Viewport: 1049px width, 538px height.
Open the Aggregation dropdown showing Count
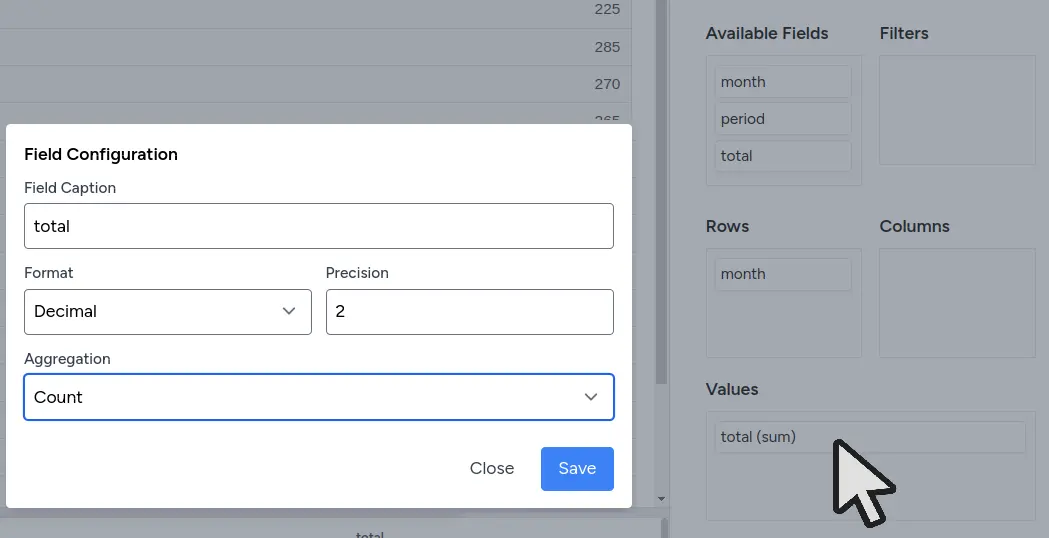click(x=318, y=397)
